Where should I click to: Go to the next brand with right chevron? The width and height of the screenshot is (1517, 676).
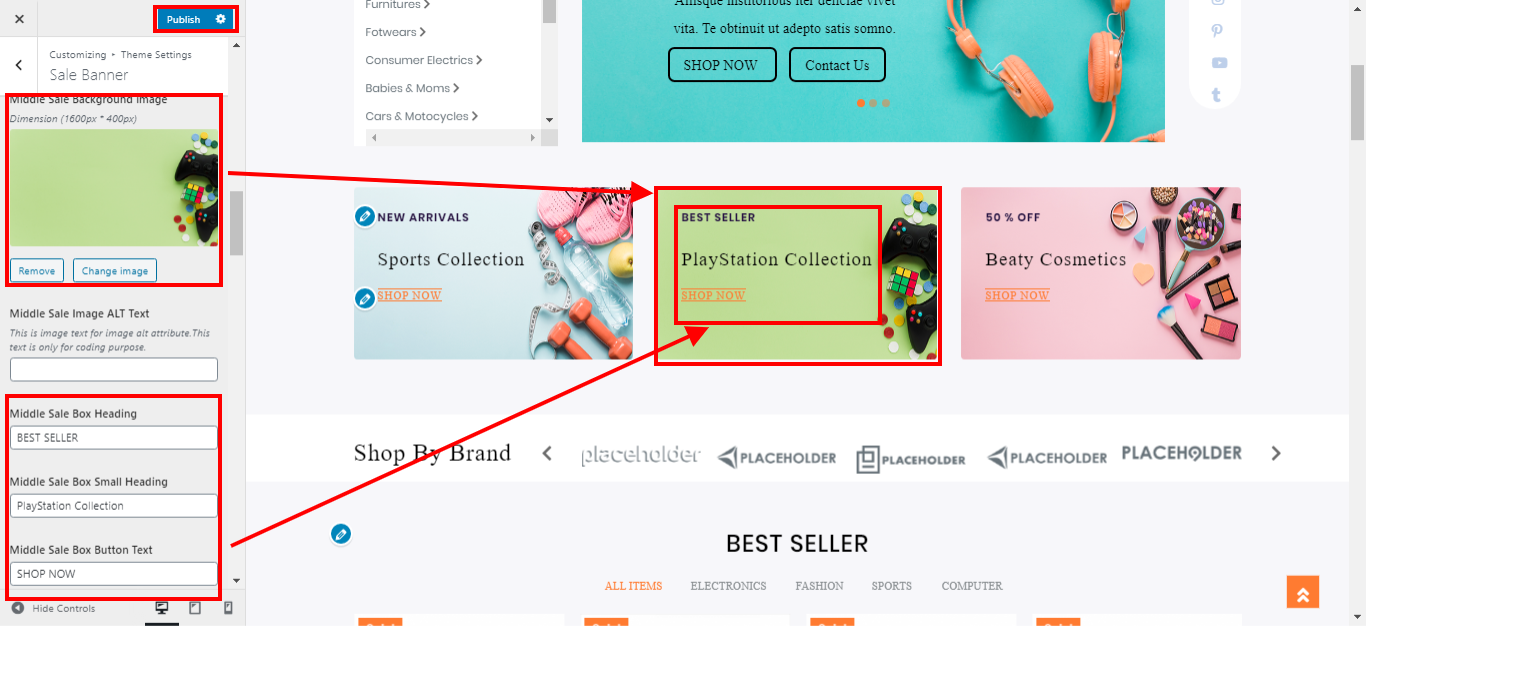click(1276, 453)
